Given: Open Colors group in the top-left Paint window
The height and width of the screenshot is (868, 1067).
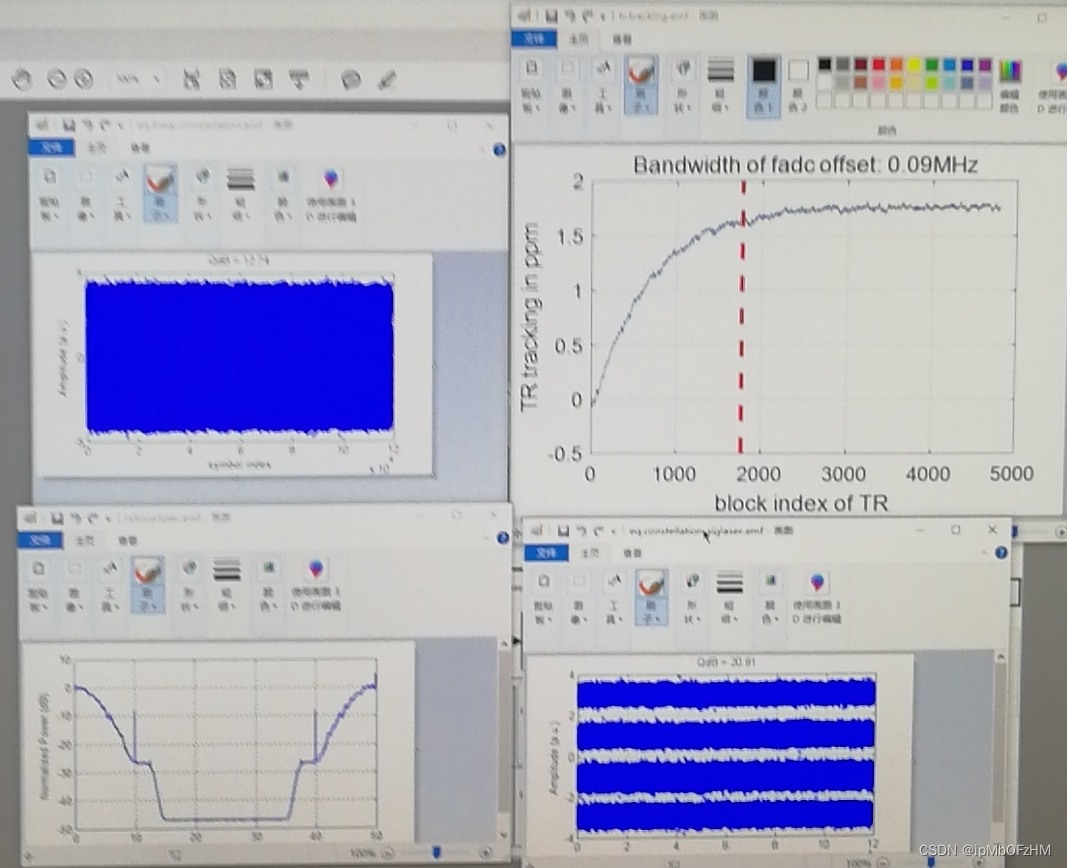Looking at the screenshot, I should [x=282, y=194].
